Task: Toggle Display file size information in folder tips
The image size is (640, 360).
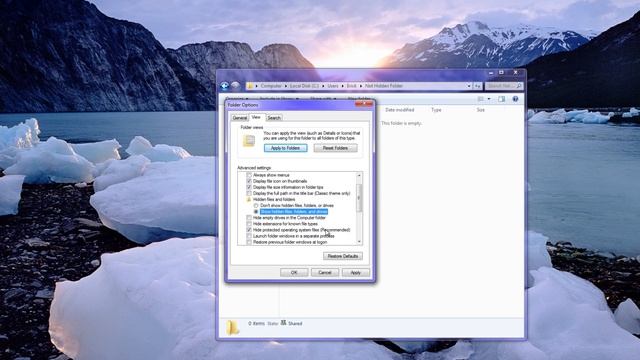Action: [x=249, y=187]
